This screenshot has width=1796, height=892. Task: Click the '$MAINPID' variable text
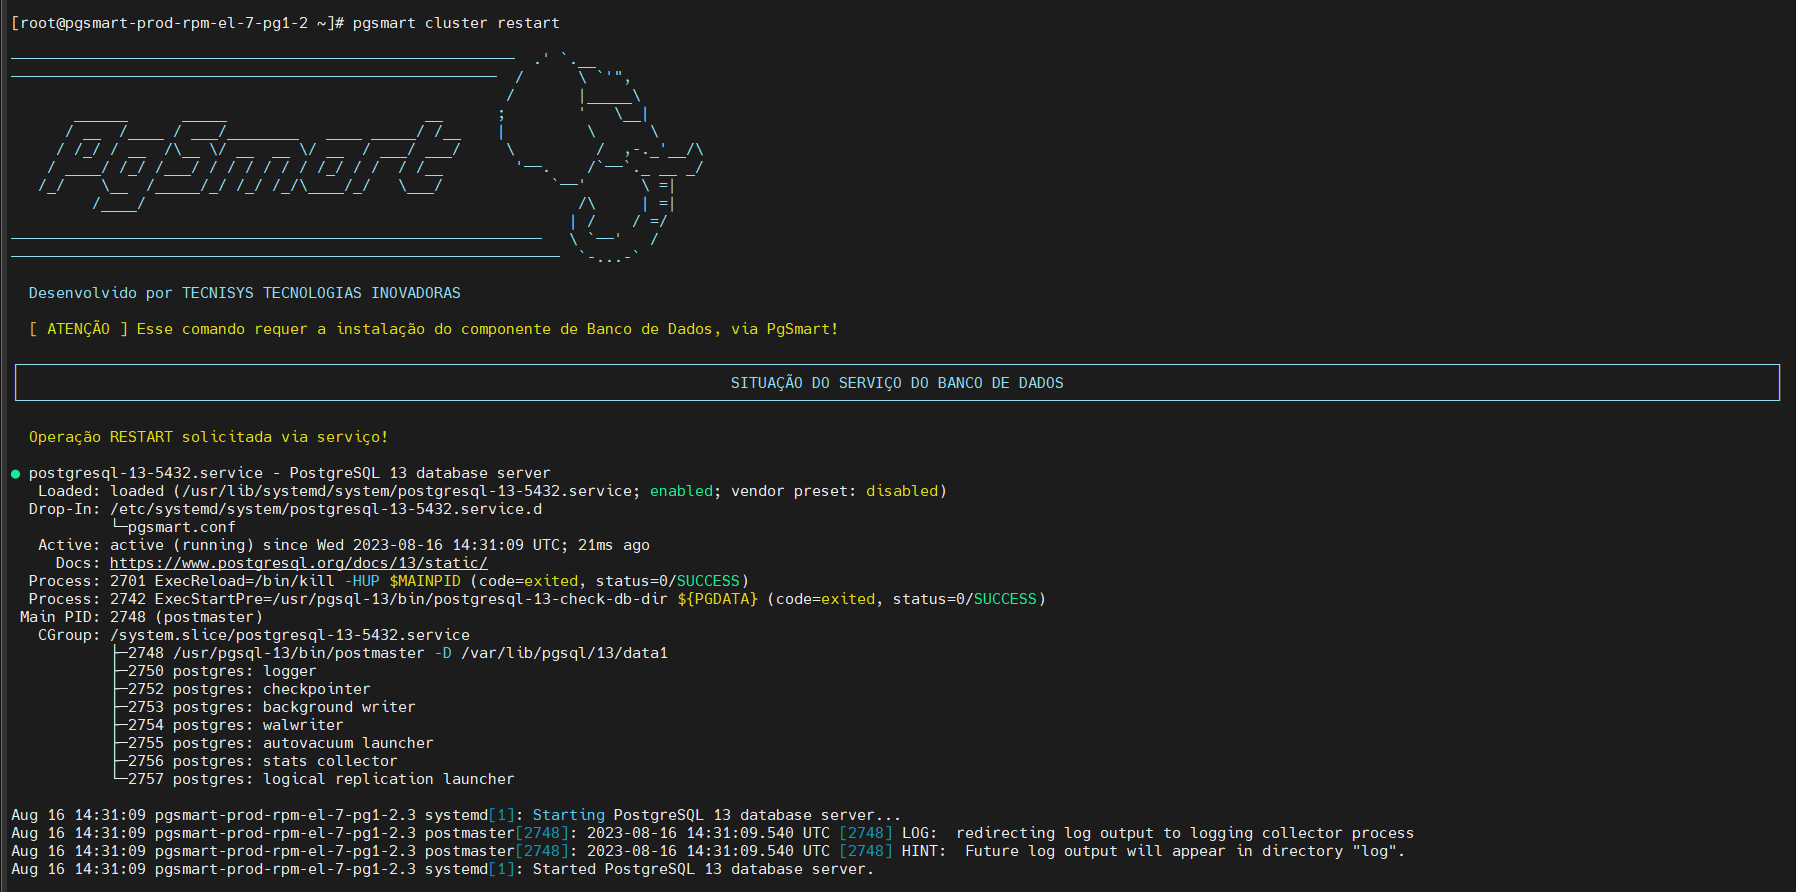(x=425, y=581)
